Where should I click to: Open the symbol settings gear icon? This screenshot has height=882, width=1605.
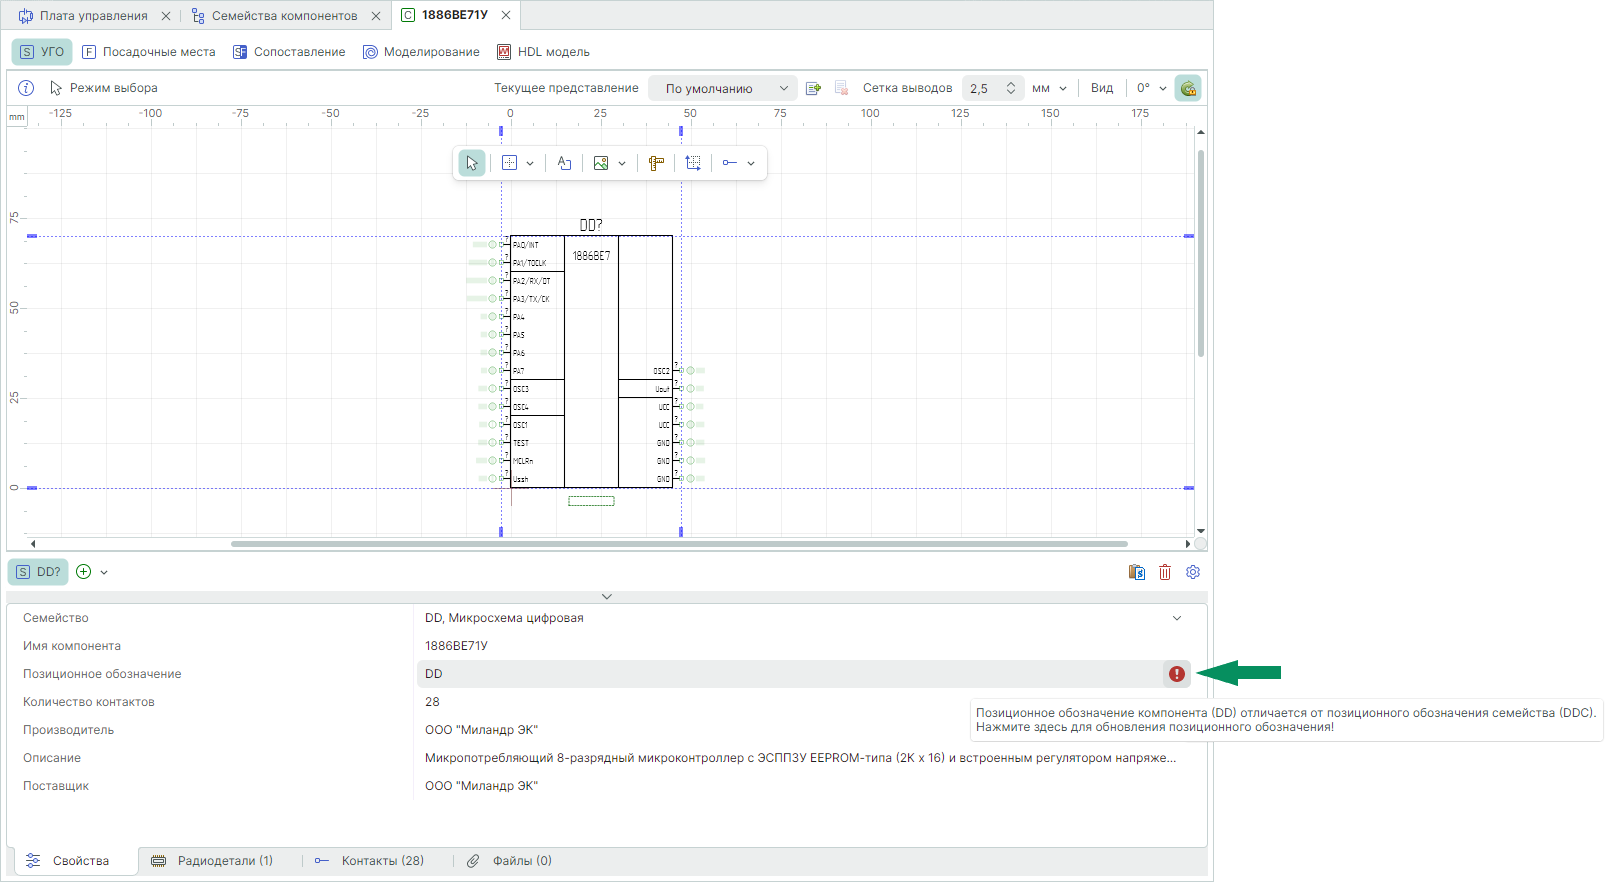(x=1193, y=572)
